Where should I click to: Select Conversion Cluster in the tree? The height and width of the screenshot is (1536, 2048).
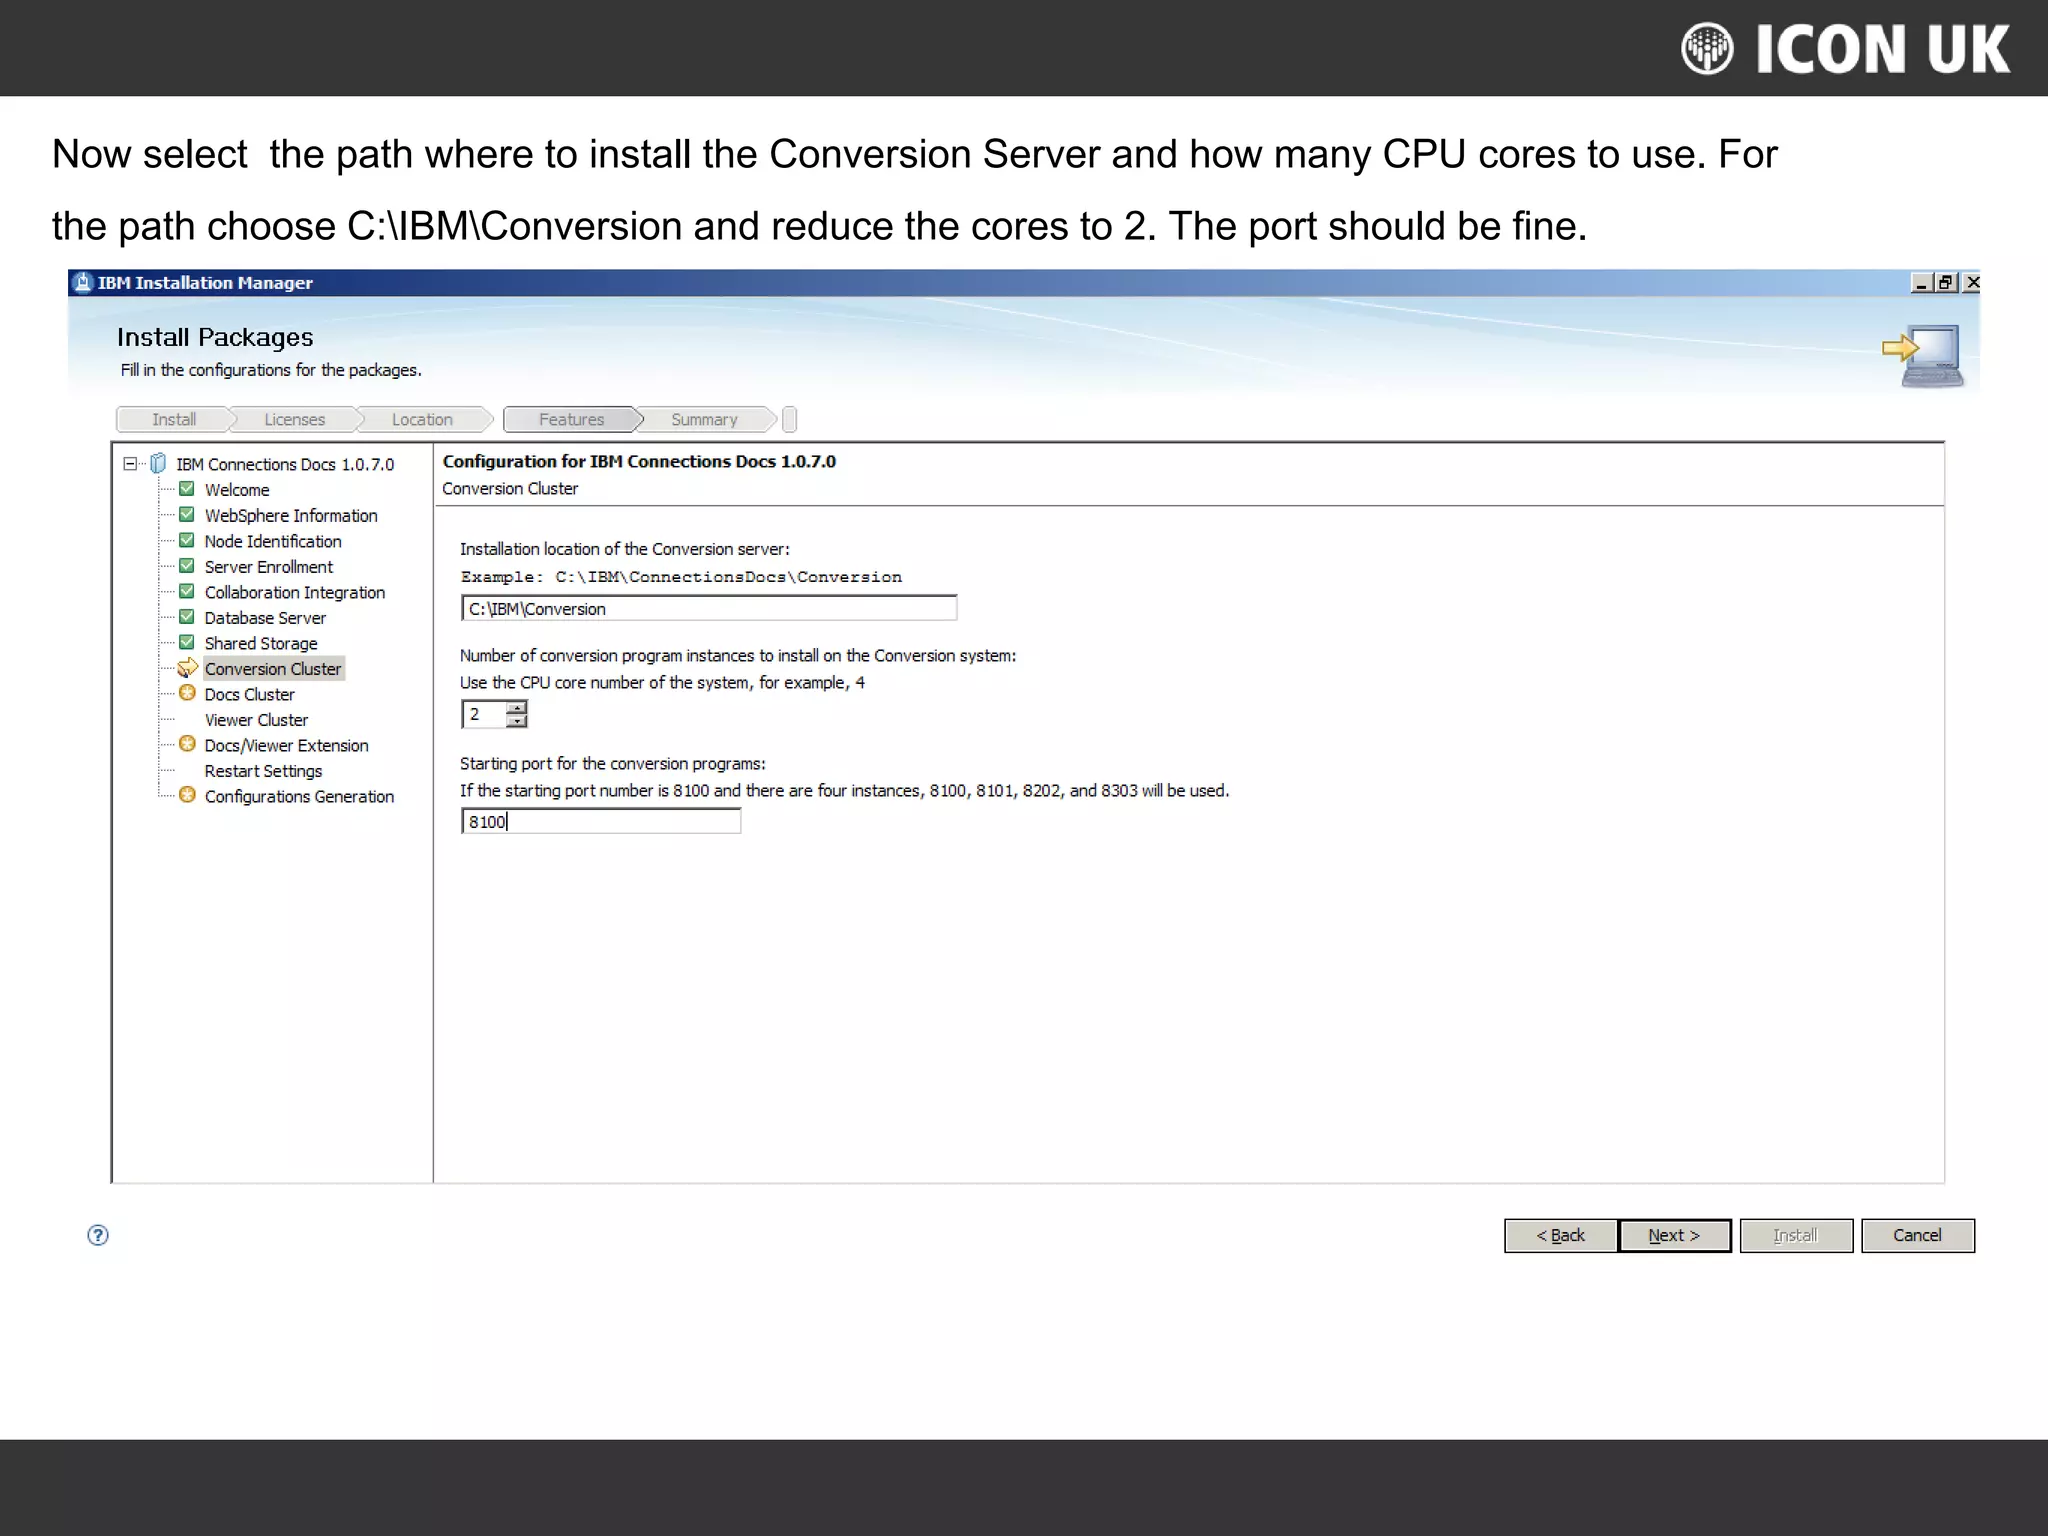[273, 669]
